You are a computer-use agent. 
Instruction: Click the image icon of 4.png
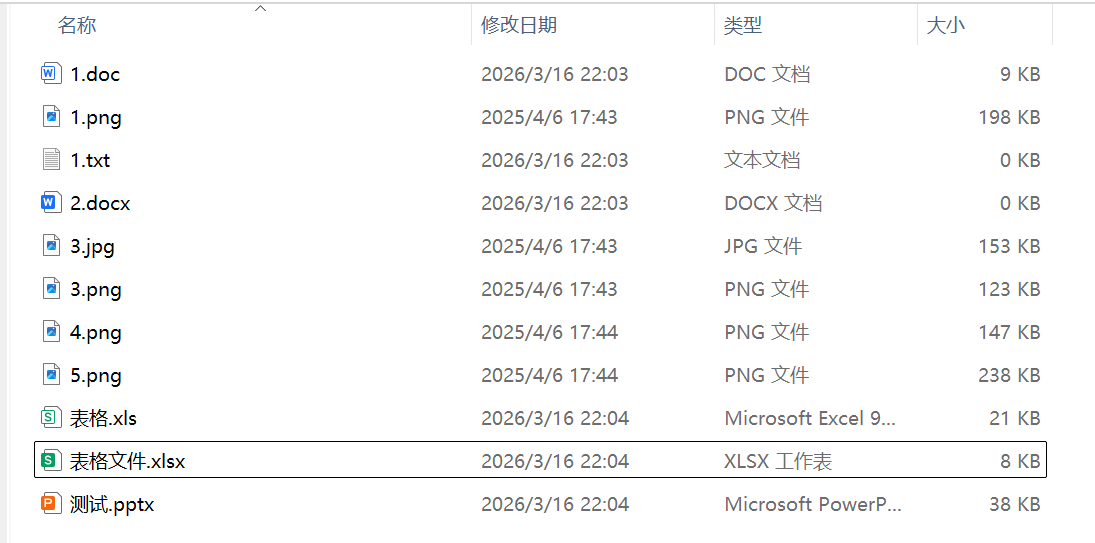(51, 332)
